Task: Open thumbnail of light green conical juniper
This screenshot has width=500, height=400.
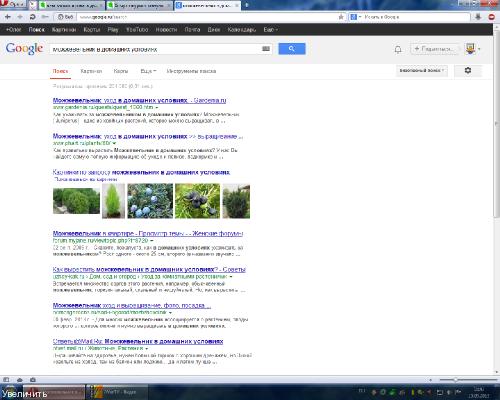Action: coord(113,201)
